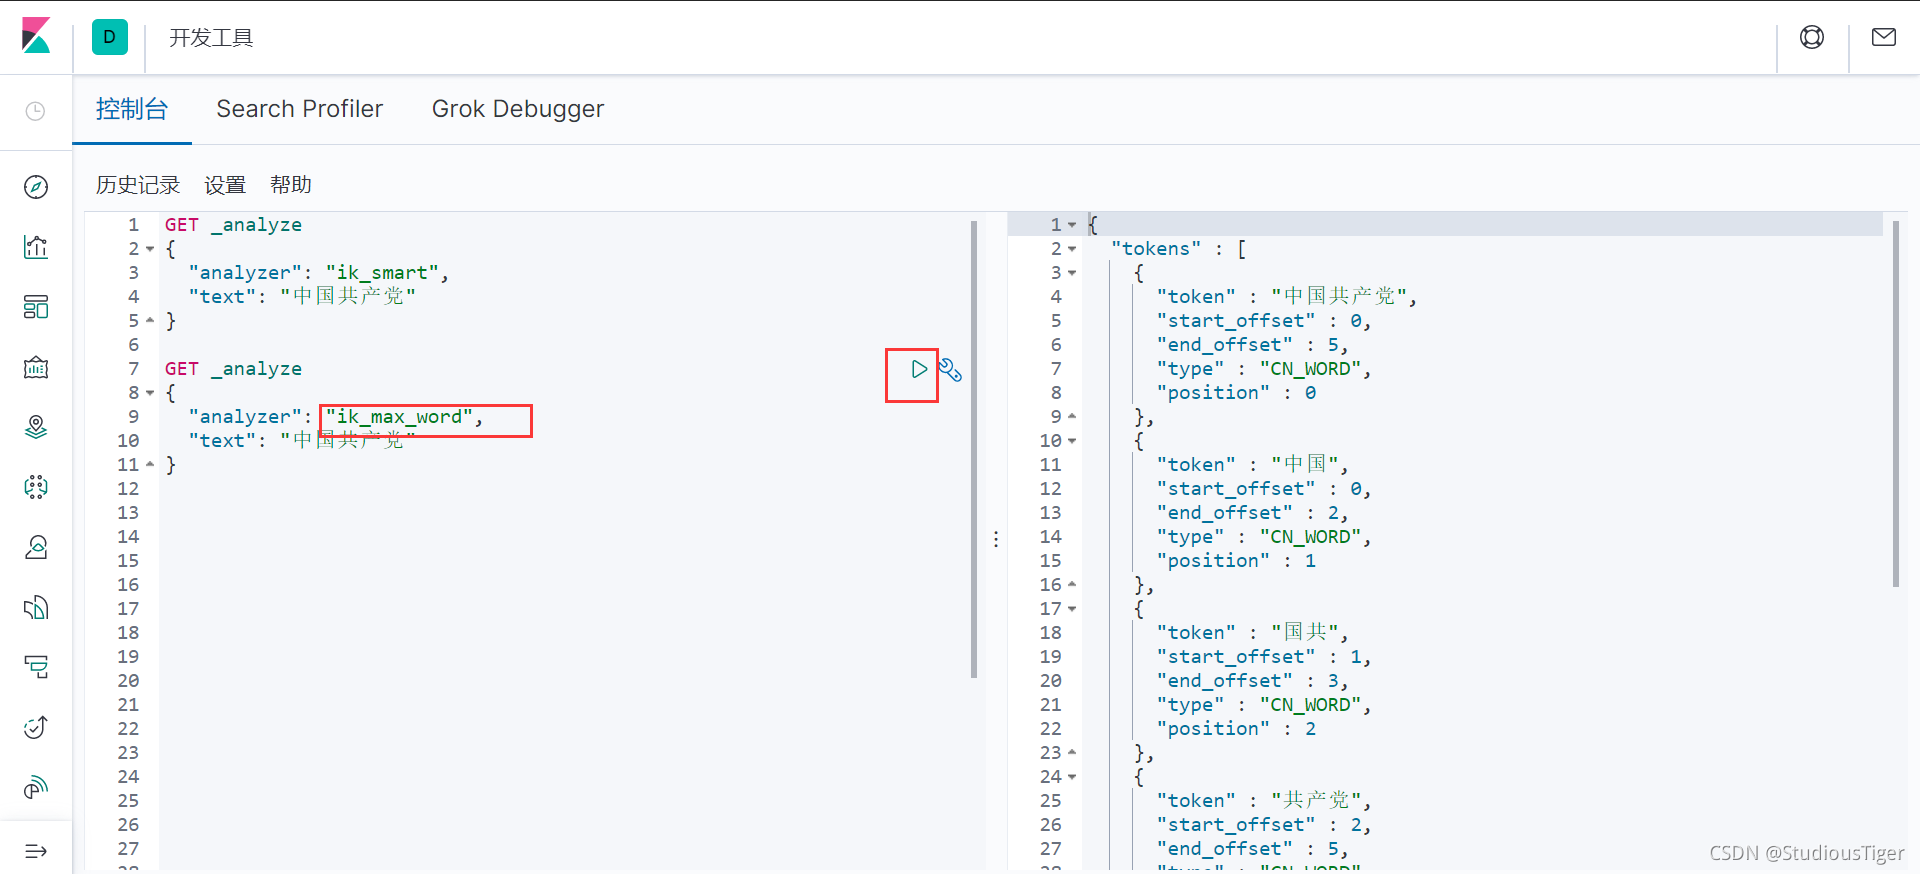Click "position" : 2 in output
The width and height of the screenshot is (1920, 874).
click(x=1236, y=729)
